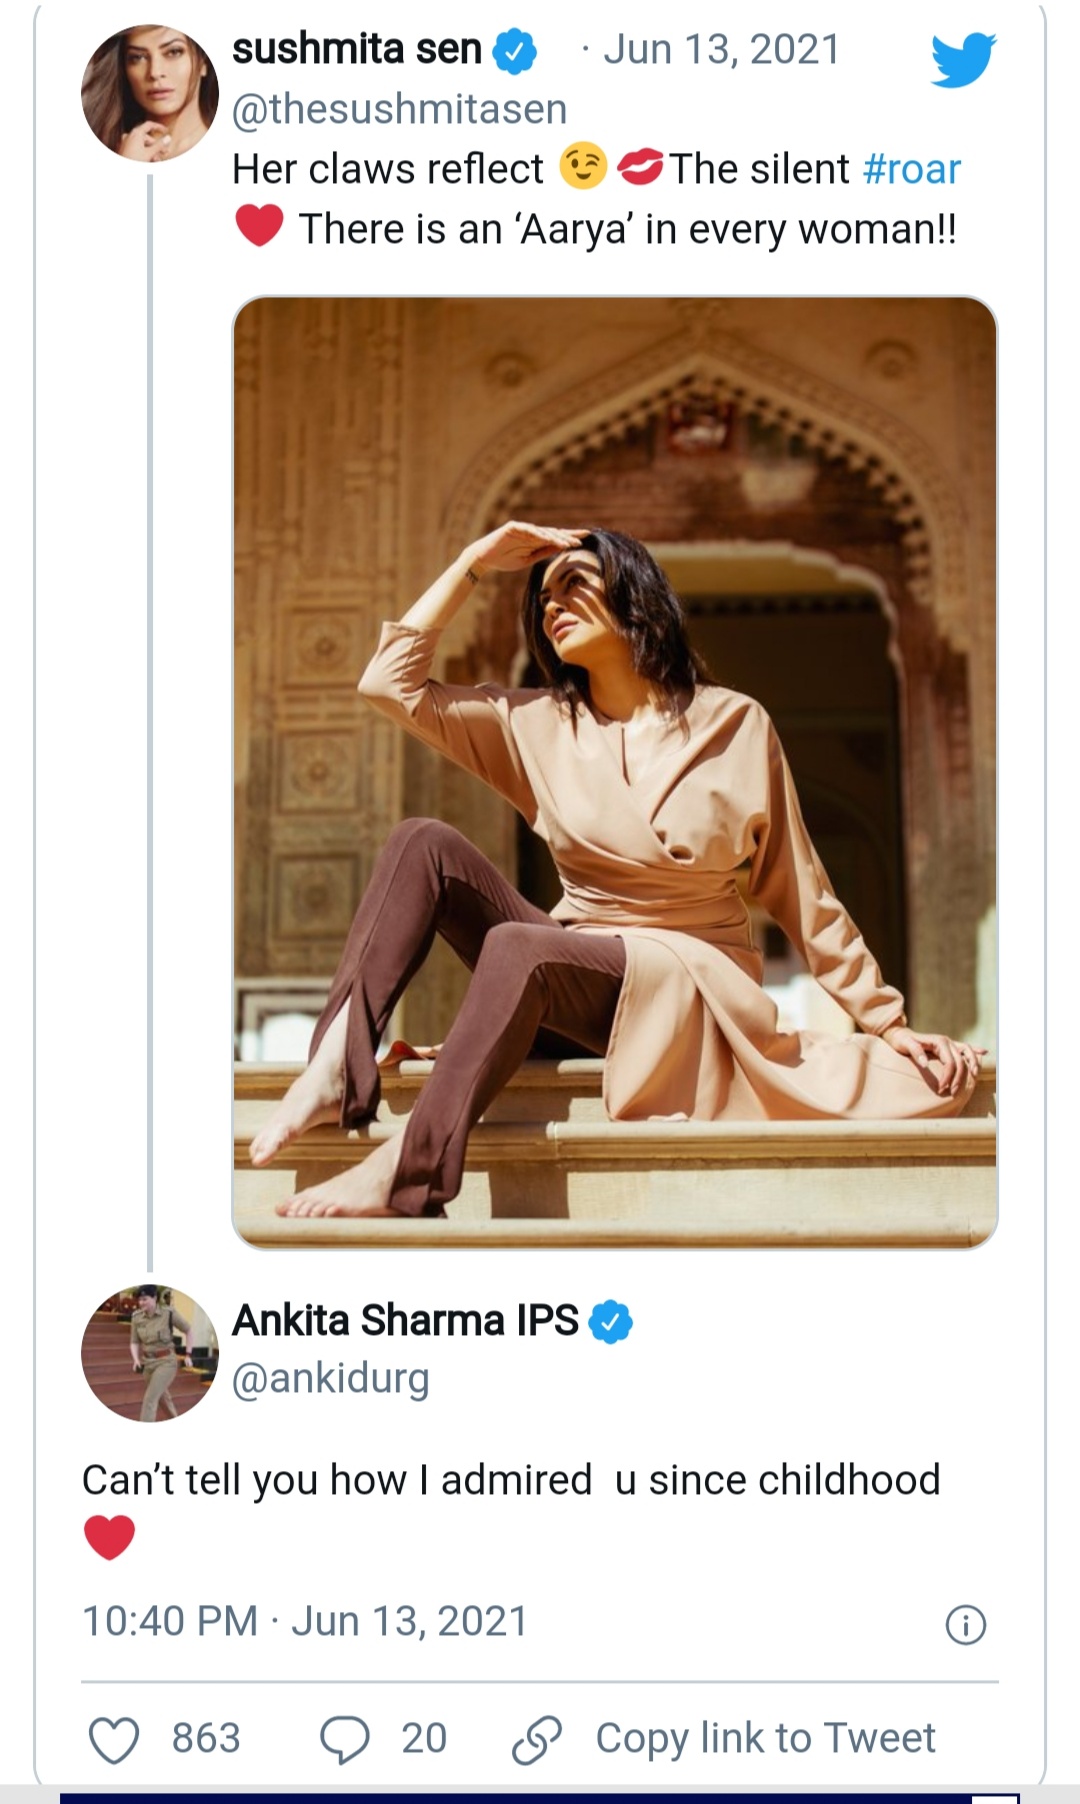Open the #roar hashtag
The width and height of the screenshot is (1080, 1804).
point(911,169)
